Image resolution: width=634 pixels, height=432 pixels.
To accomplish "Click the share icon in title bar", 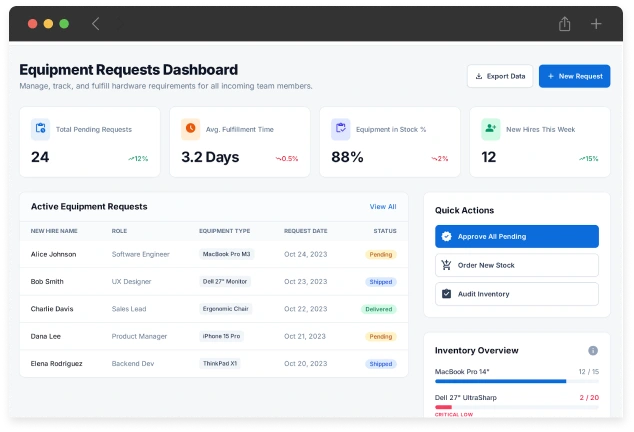I will coord(565,24).
